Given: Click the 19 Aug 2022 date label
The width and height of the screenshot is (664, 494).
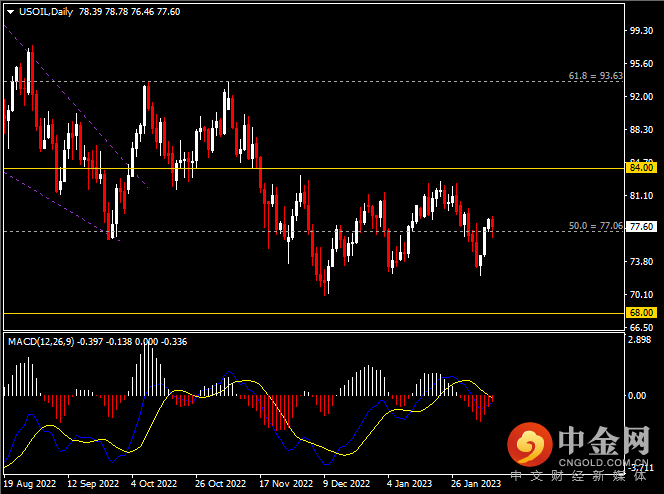Looking at the screenshot, I should [x=31, y=481].
